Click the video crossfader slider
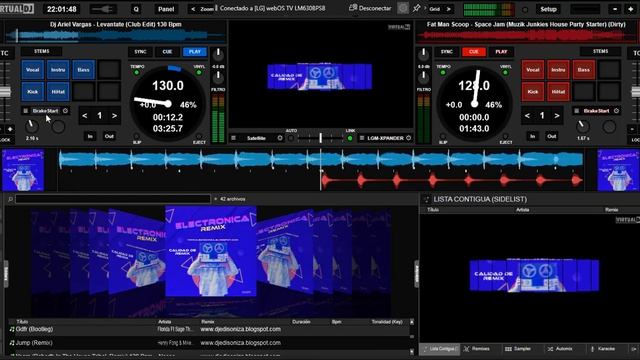This screenshot has width=640, height=360. point(320,138)
